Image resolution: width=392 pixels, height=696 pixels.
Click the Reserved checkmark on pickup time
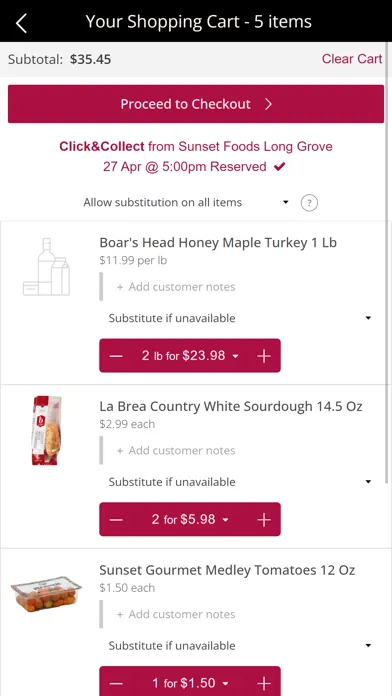pyautogui.click(x=279, y=167)
